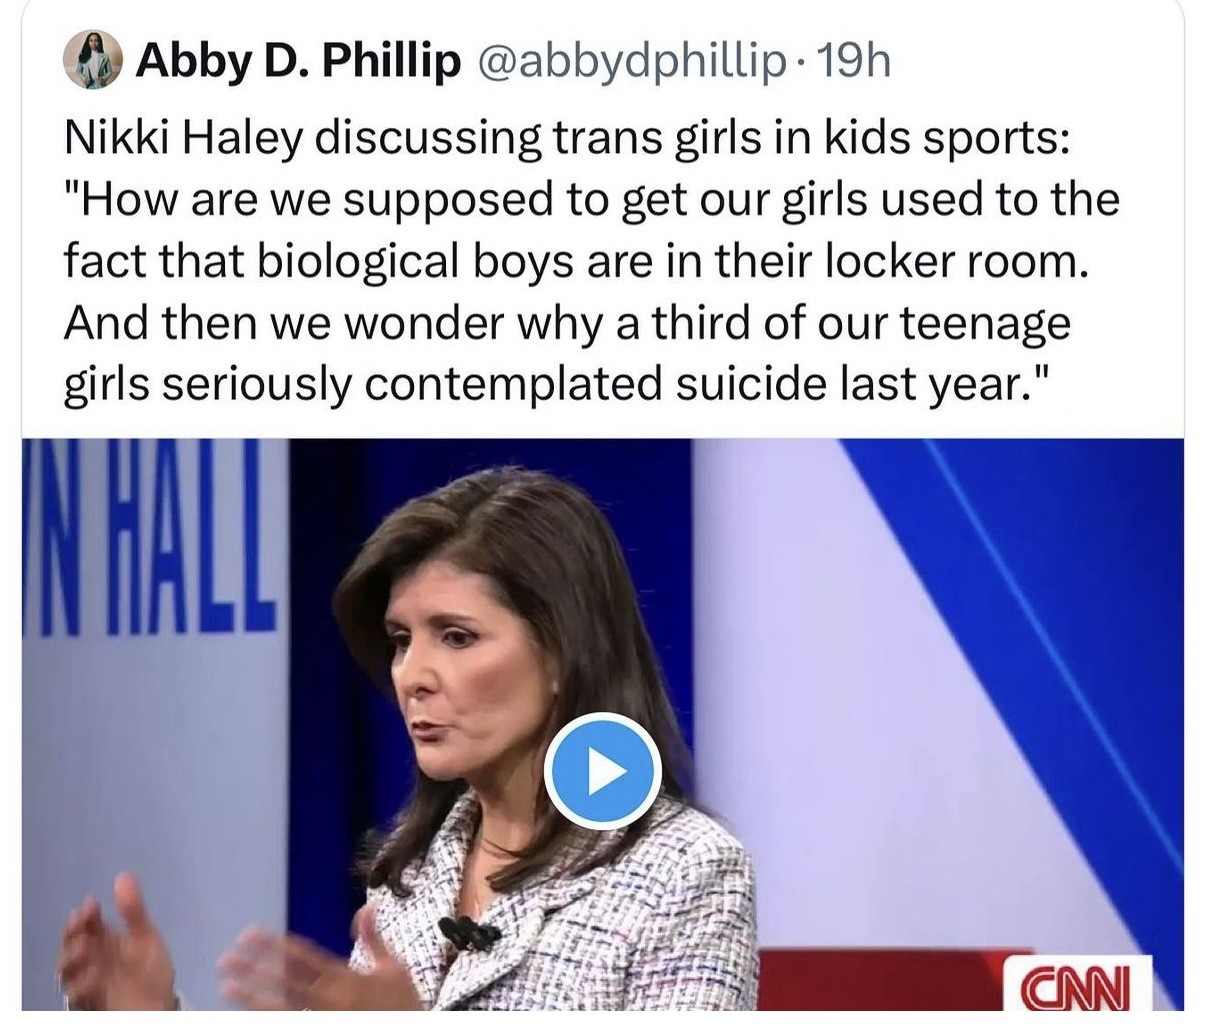1212x1026 pixels.
Task: Click the line "fact that biological boys"
Action: pyautogui.click(x=574, y=261)
